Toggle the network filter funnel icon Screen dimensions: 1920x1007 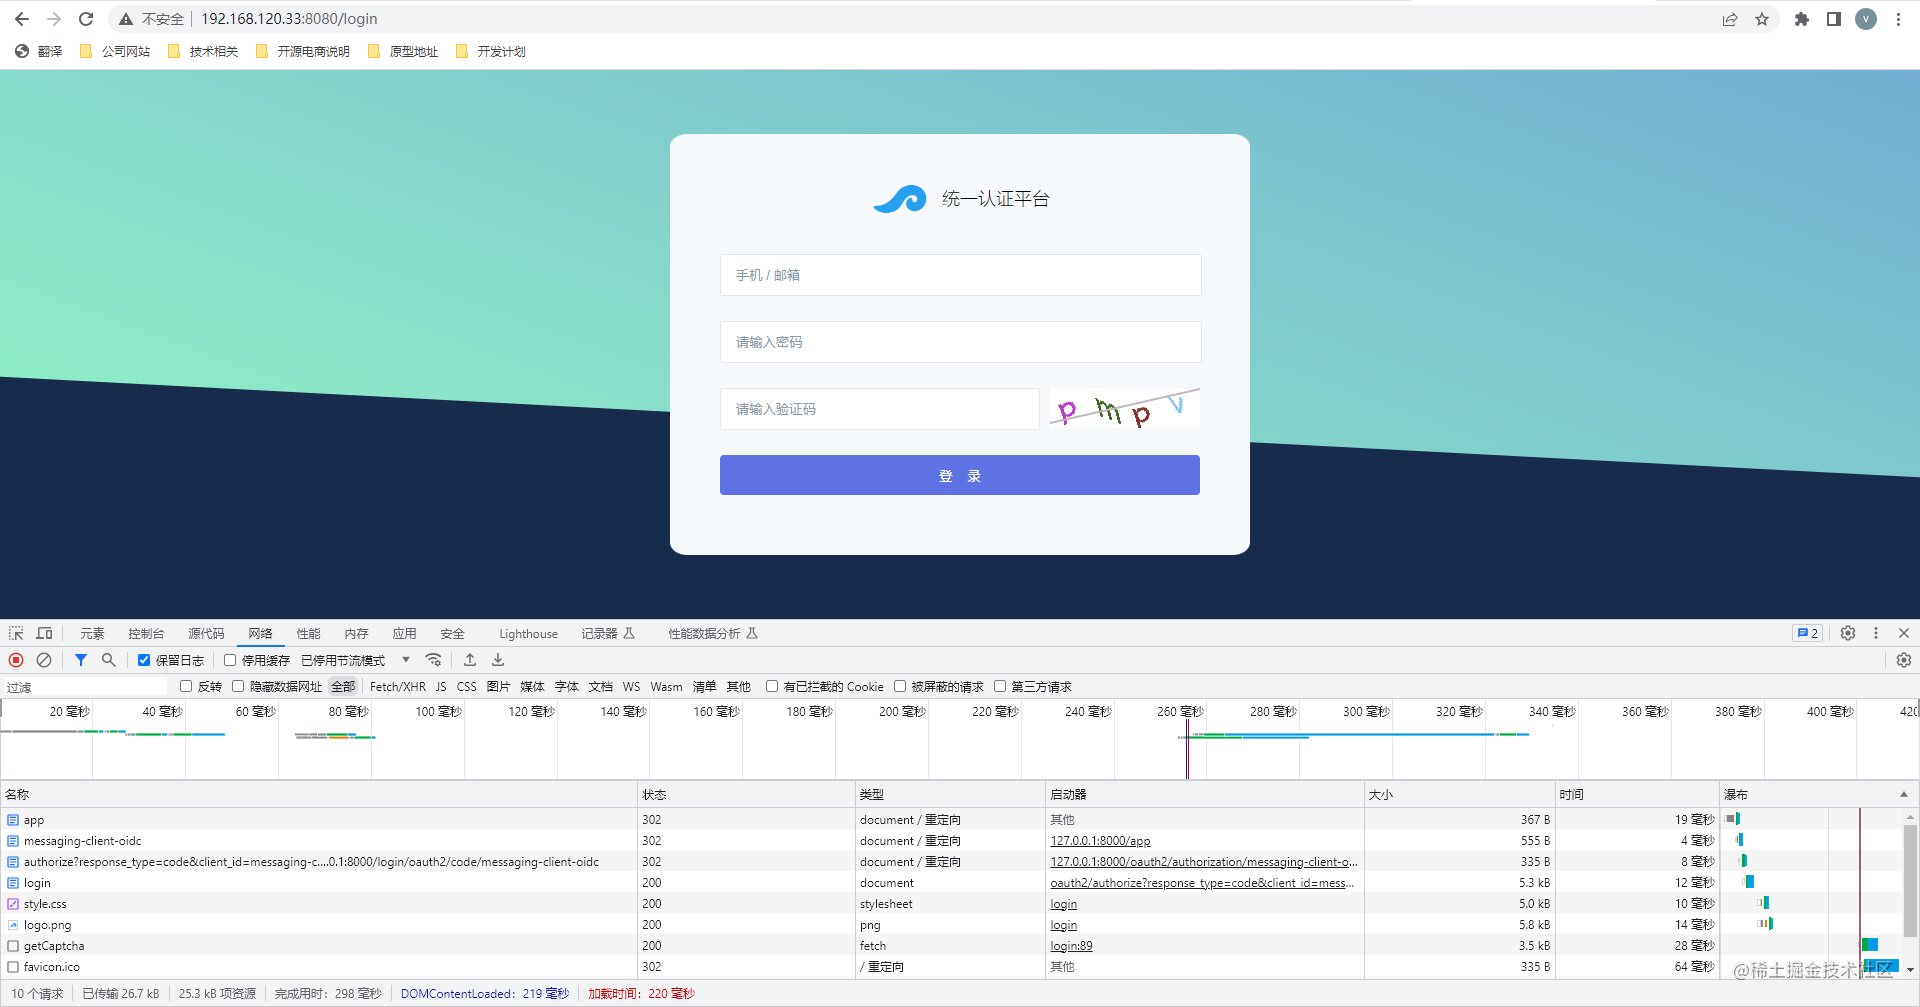coord(81,660)
